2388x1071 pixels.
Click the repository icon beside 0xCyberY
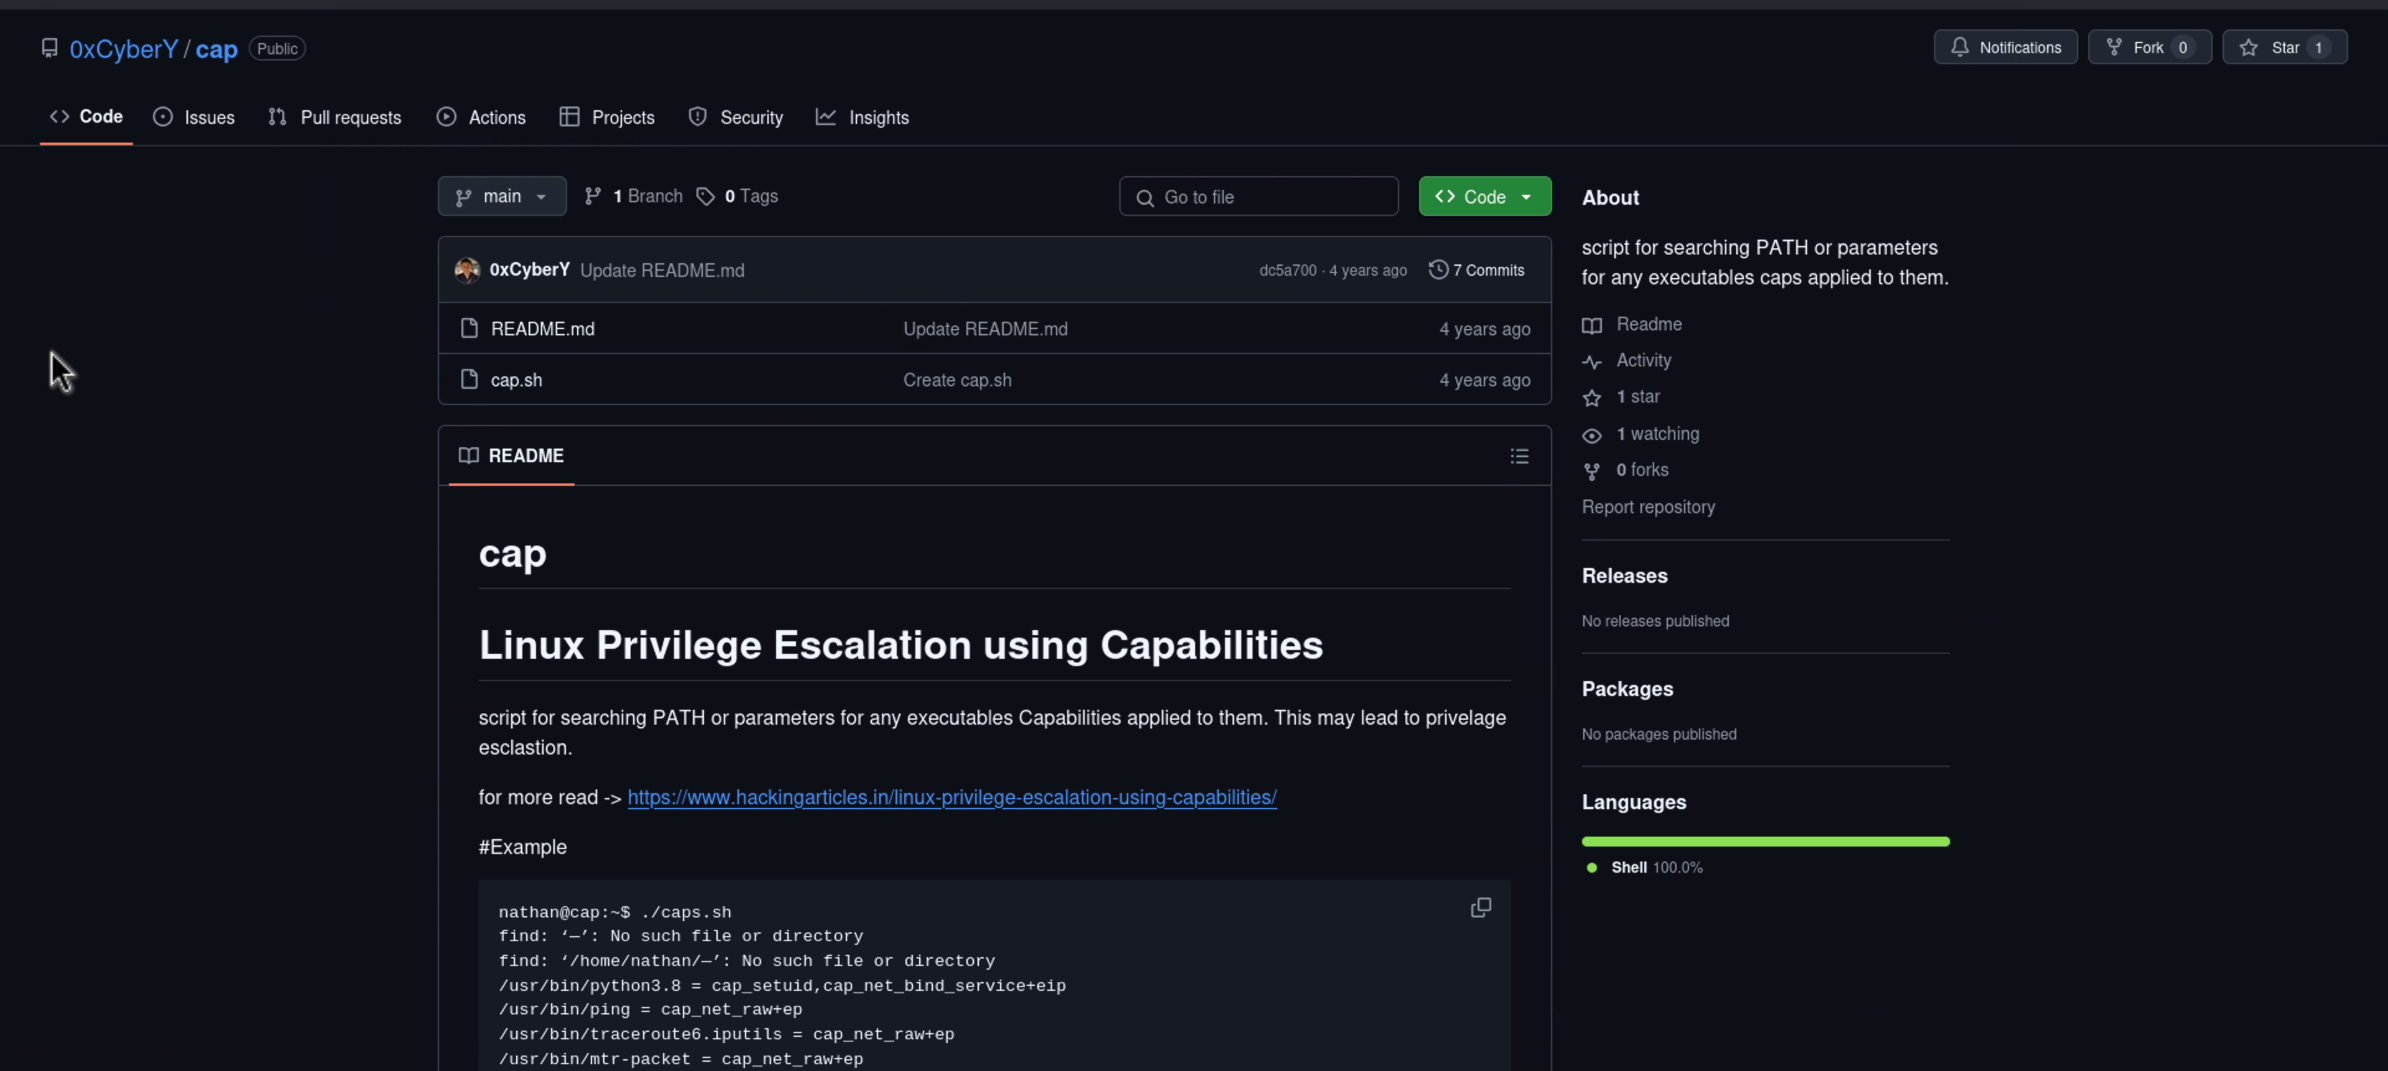[x=50, y=48]
